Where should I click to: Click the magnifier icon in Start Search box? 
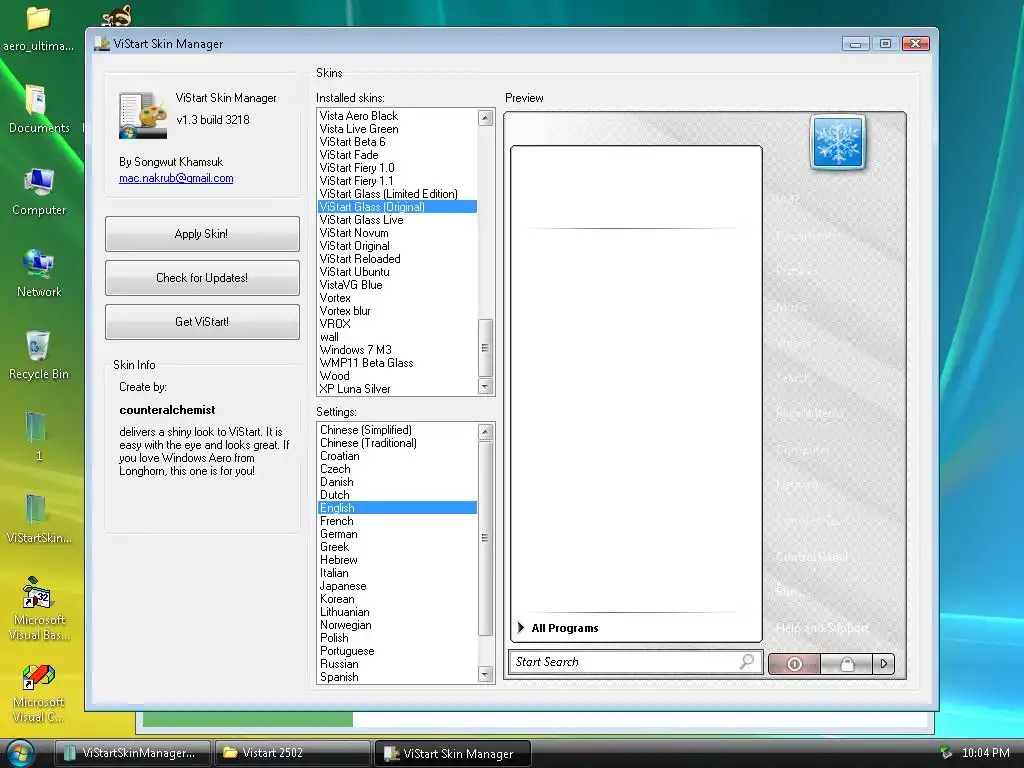[x=746, y=662]
